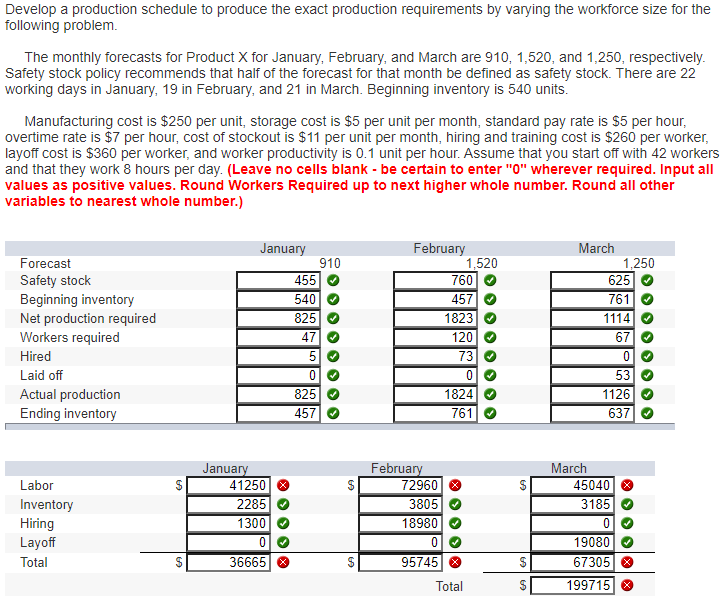Click January Net production required field

click(279, 318)
